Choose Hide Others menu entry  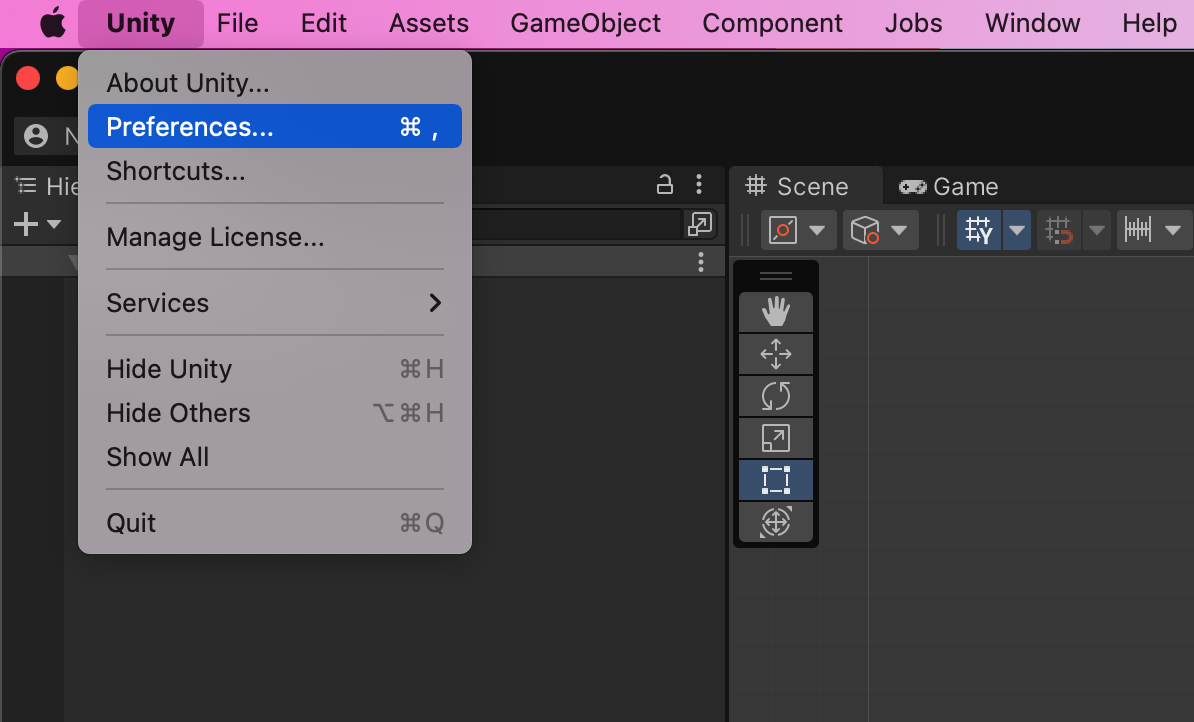(275, 413)
